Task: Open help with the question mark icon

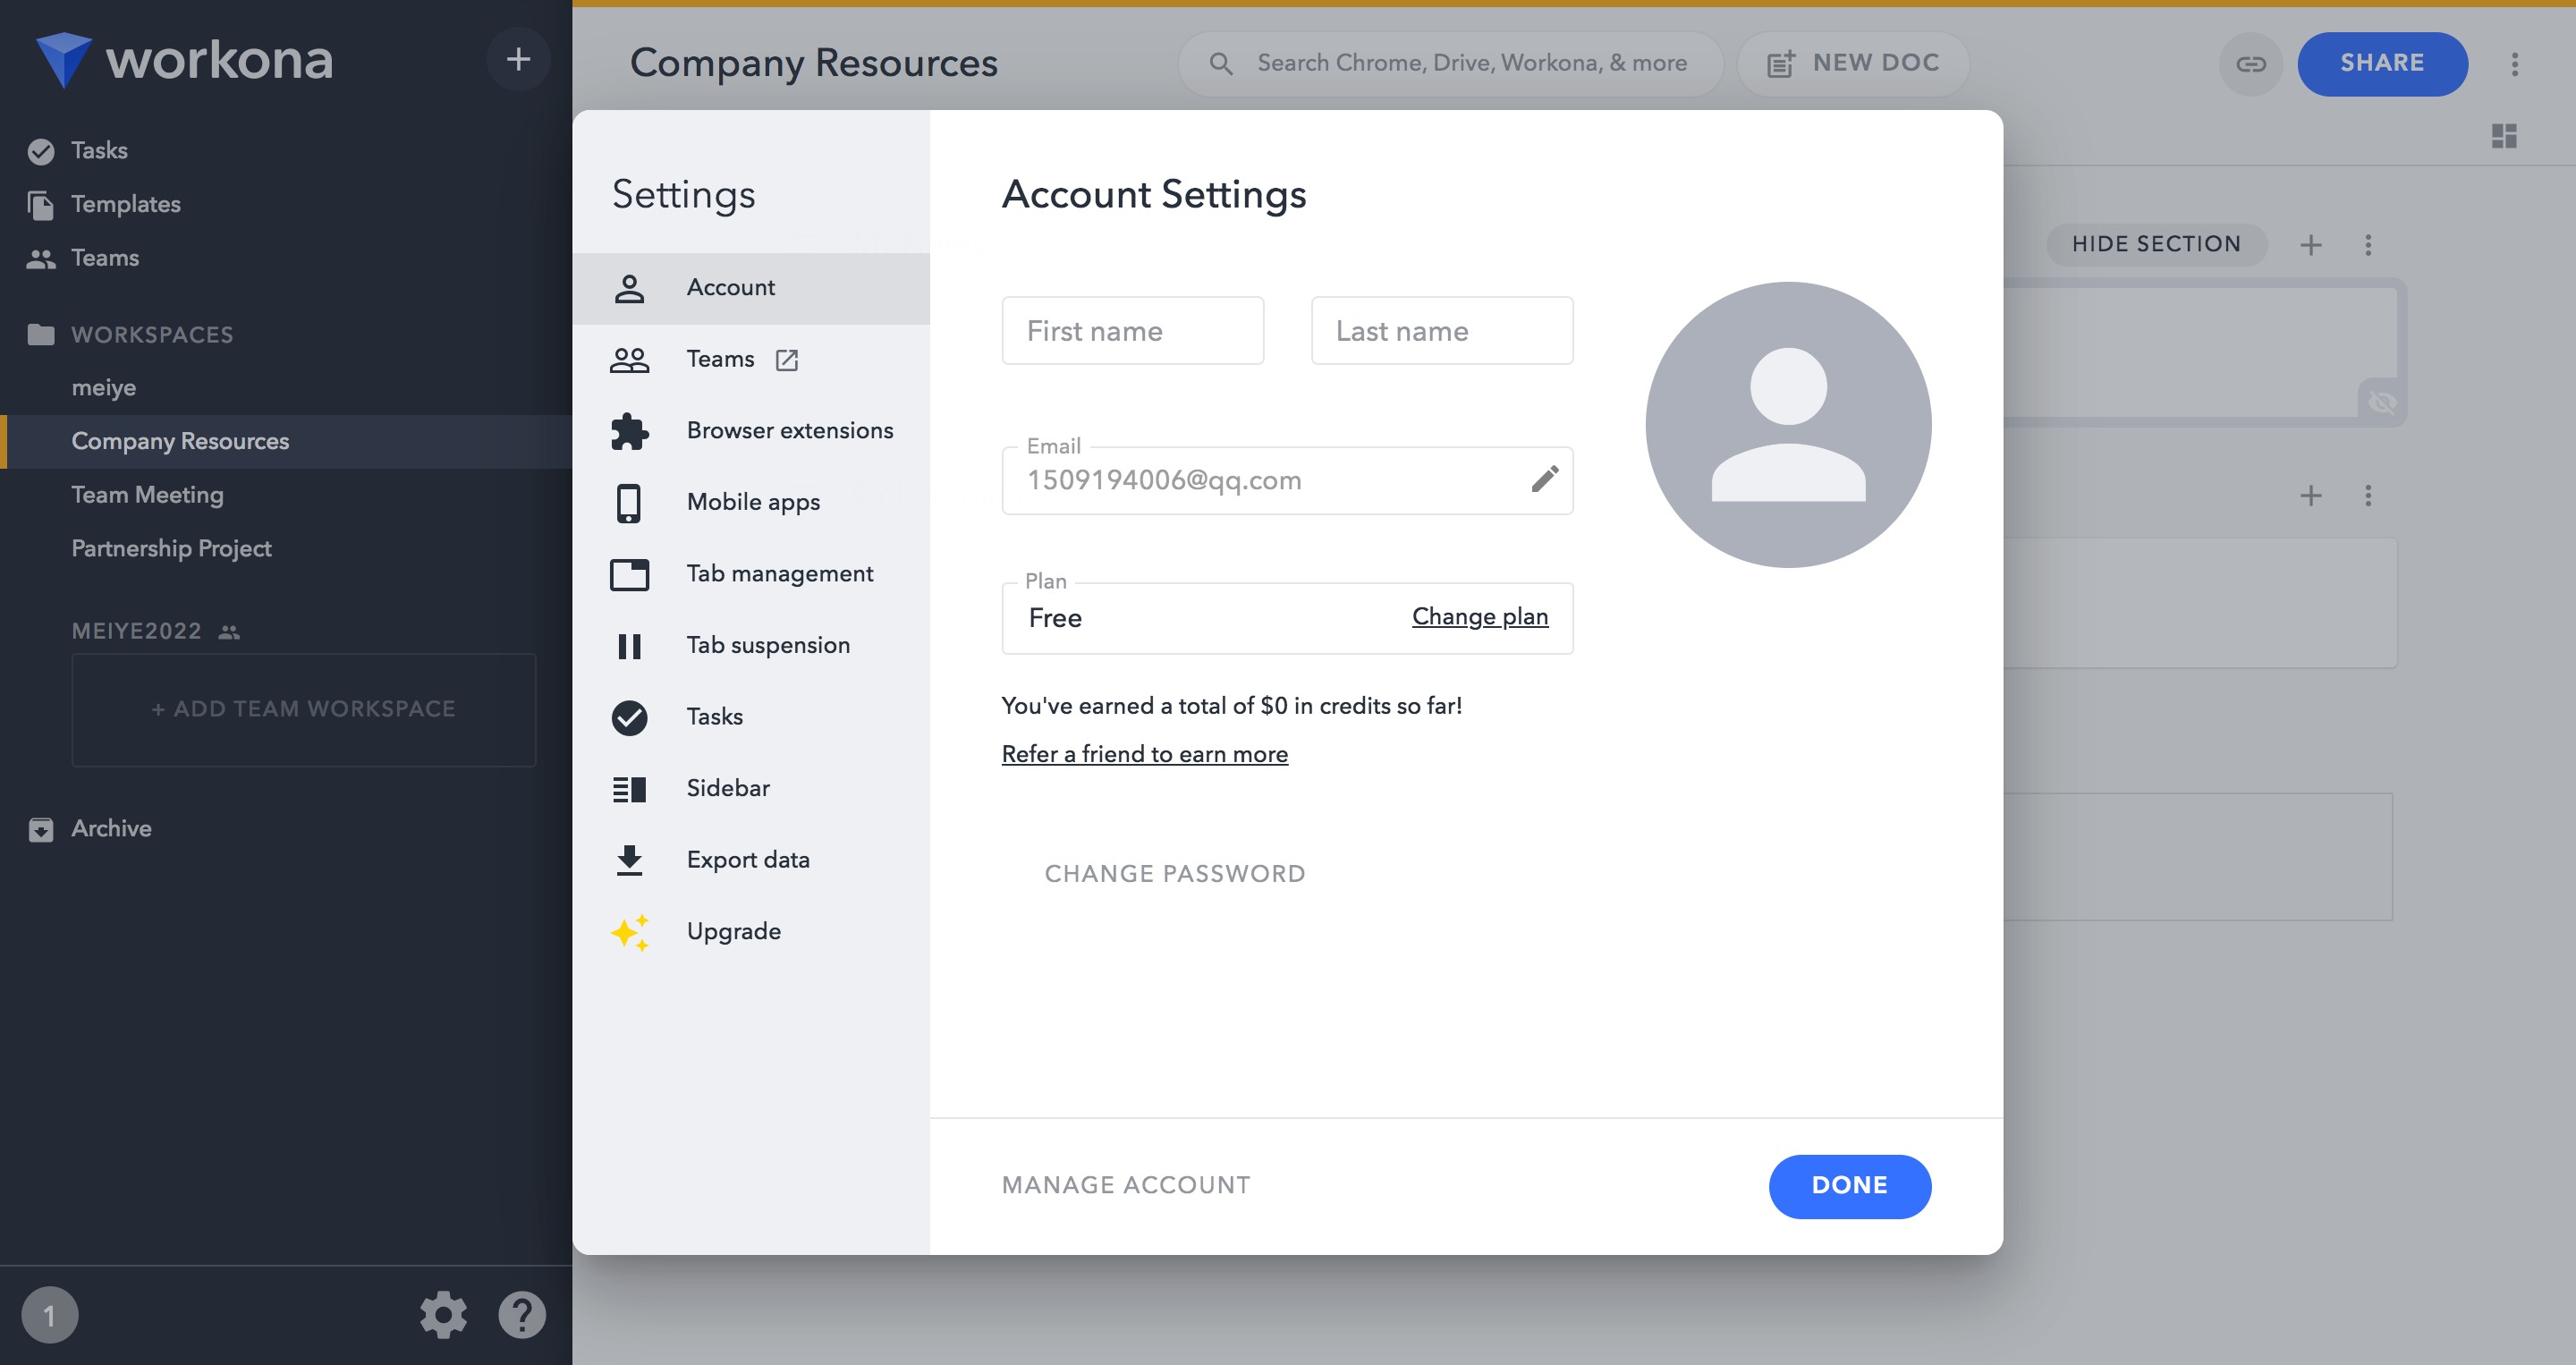Action: tap(522, 1314)
